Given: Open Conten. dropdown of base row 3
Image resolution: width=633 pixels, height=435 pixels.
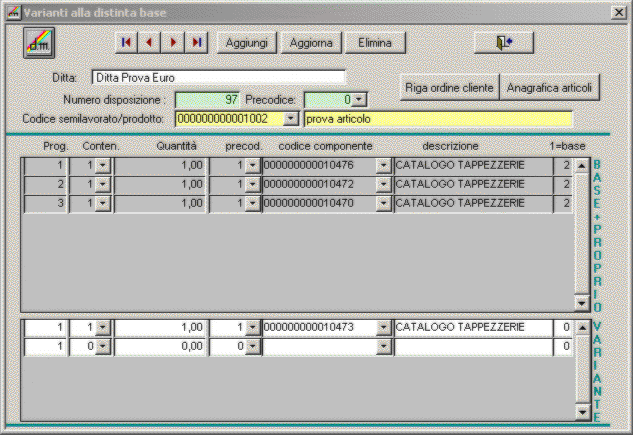Looking at the screenshot, I should click(103, 203).
